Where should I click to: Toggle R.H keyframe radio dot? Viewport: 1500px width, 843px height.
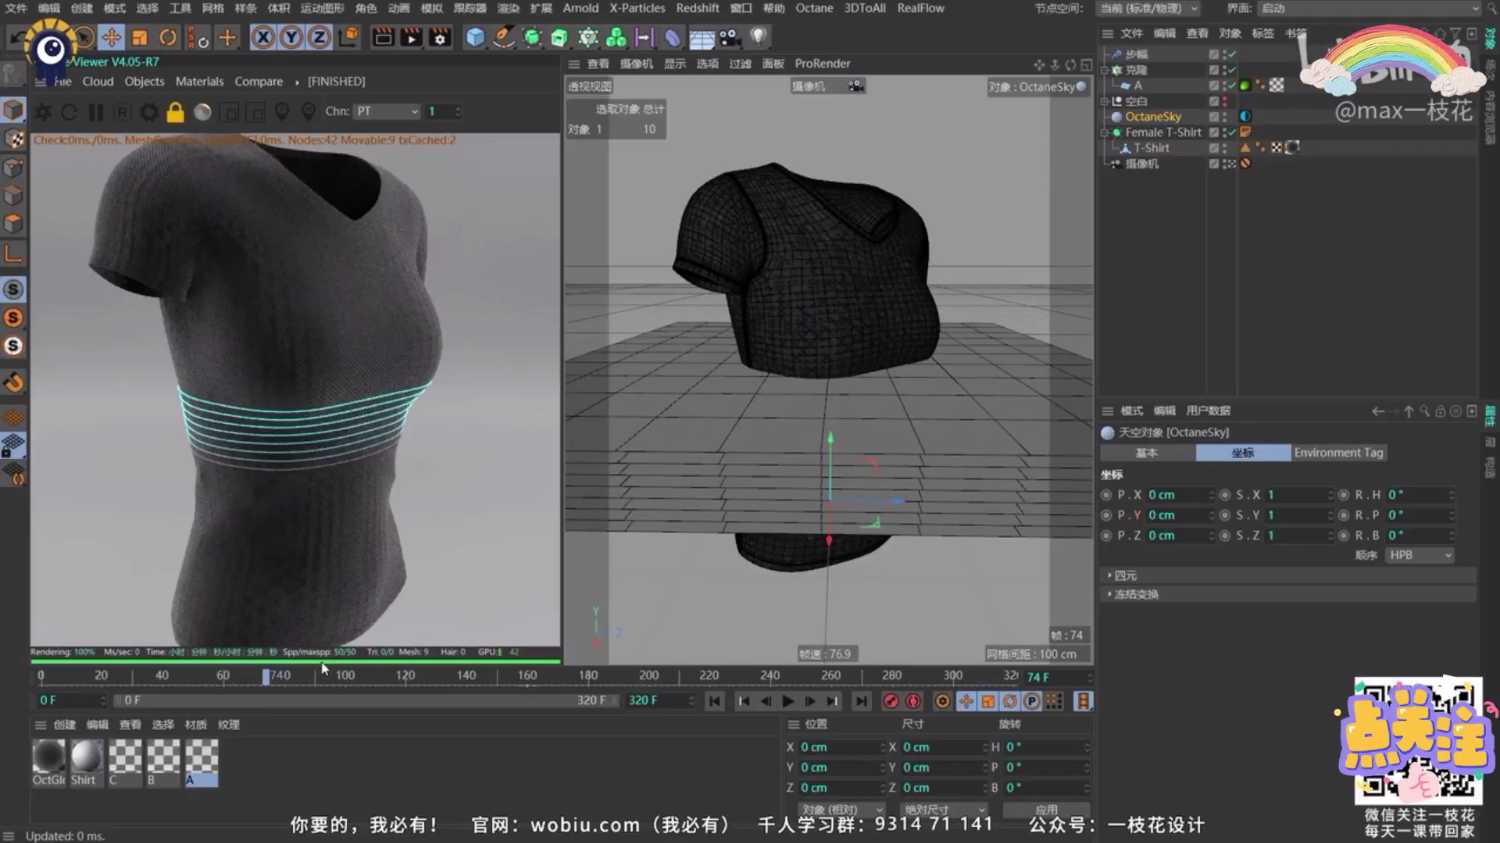[1343, 495]
